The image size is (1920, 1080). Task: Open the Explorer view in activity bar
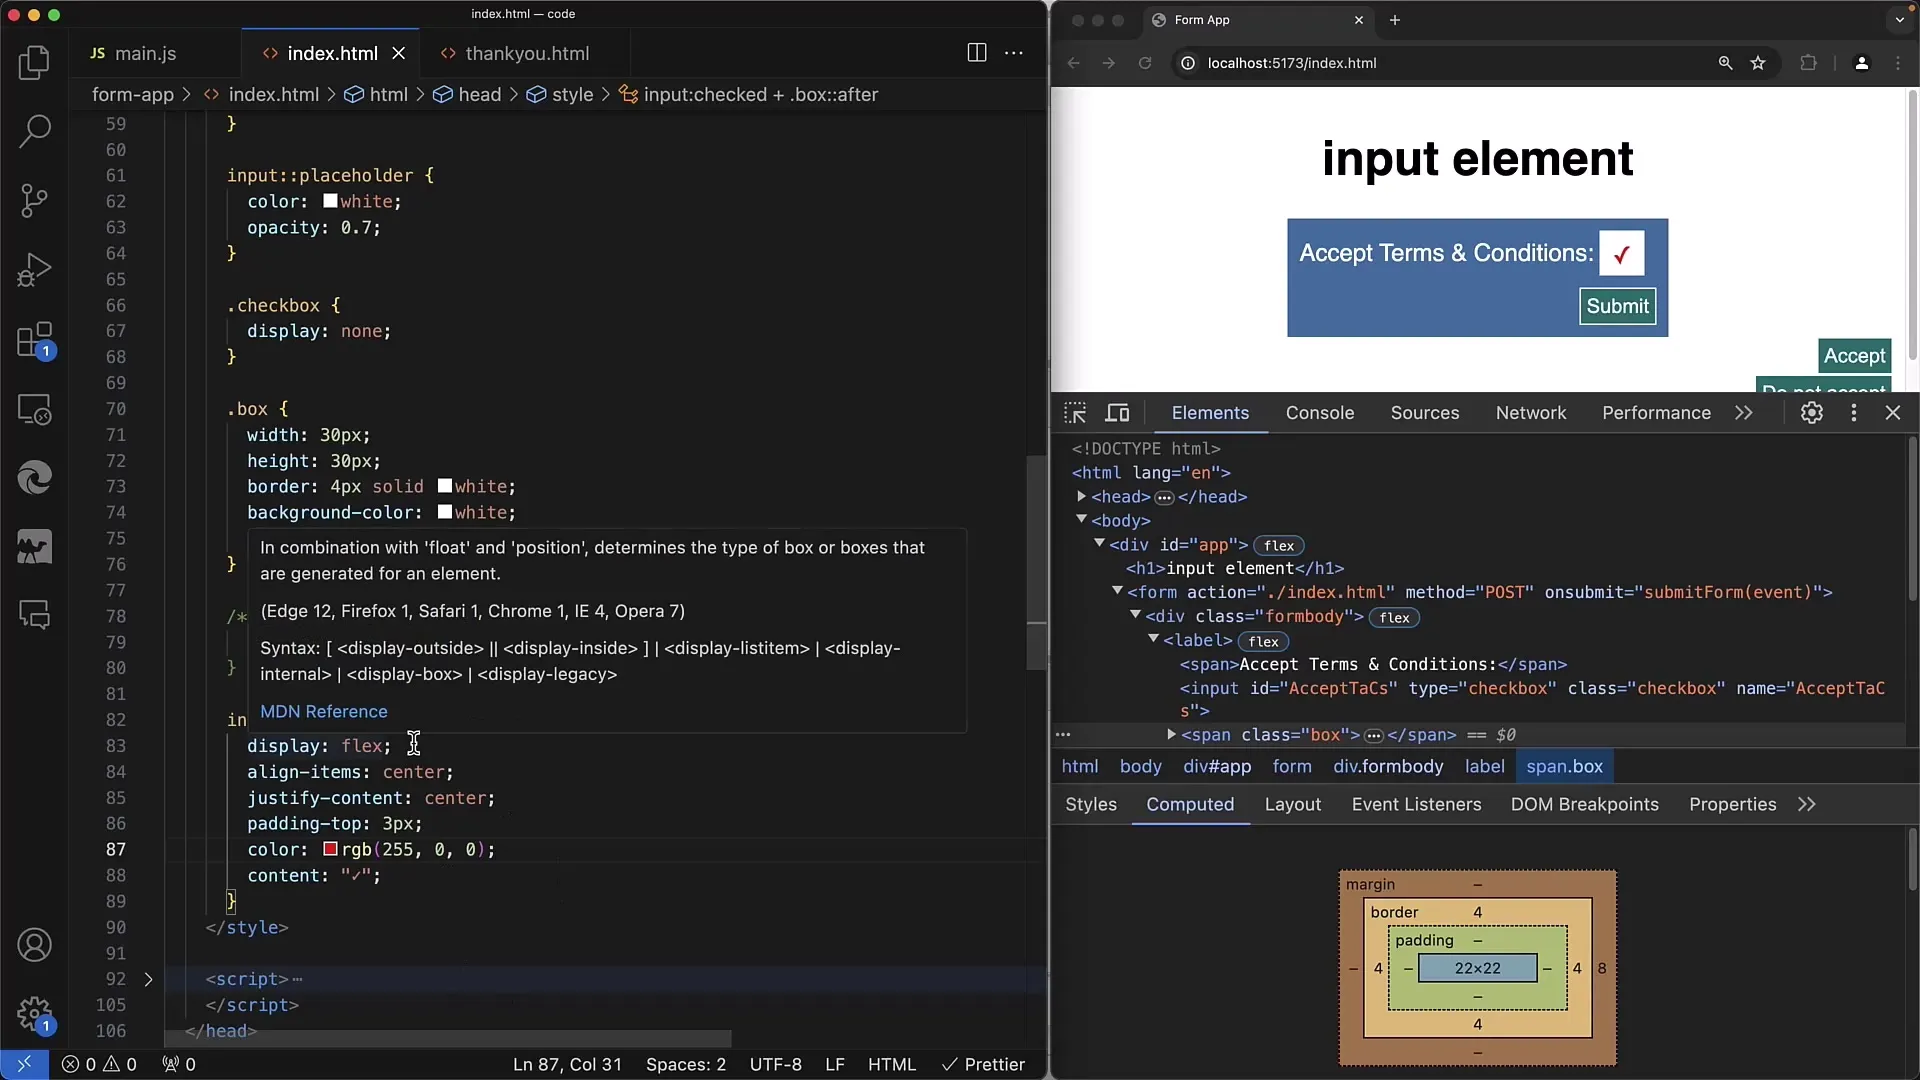[34, 63]
